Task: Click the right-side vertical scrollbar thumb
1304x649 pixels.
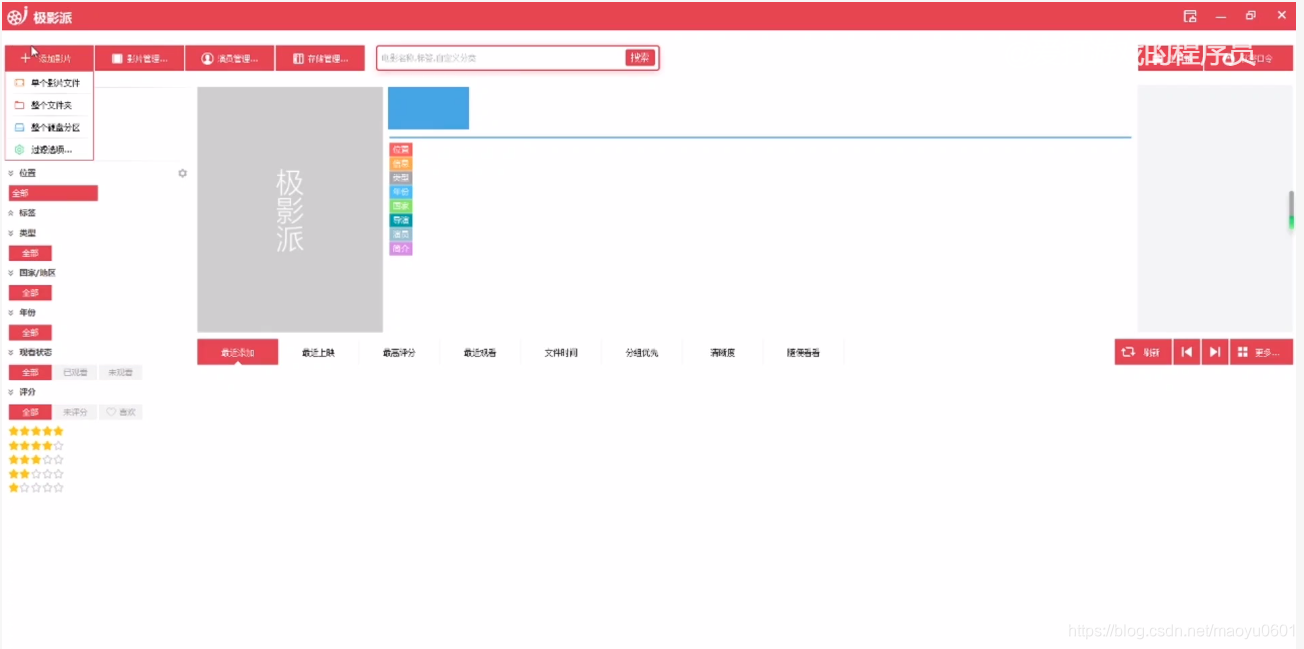Action: (x=1291, y=211)
